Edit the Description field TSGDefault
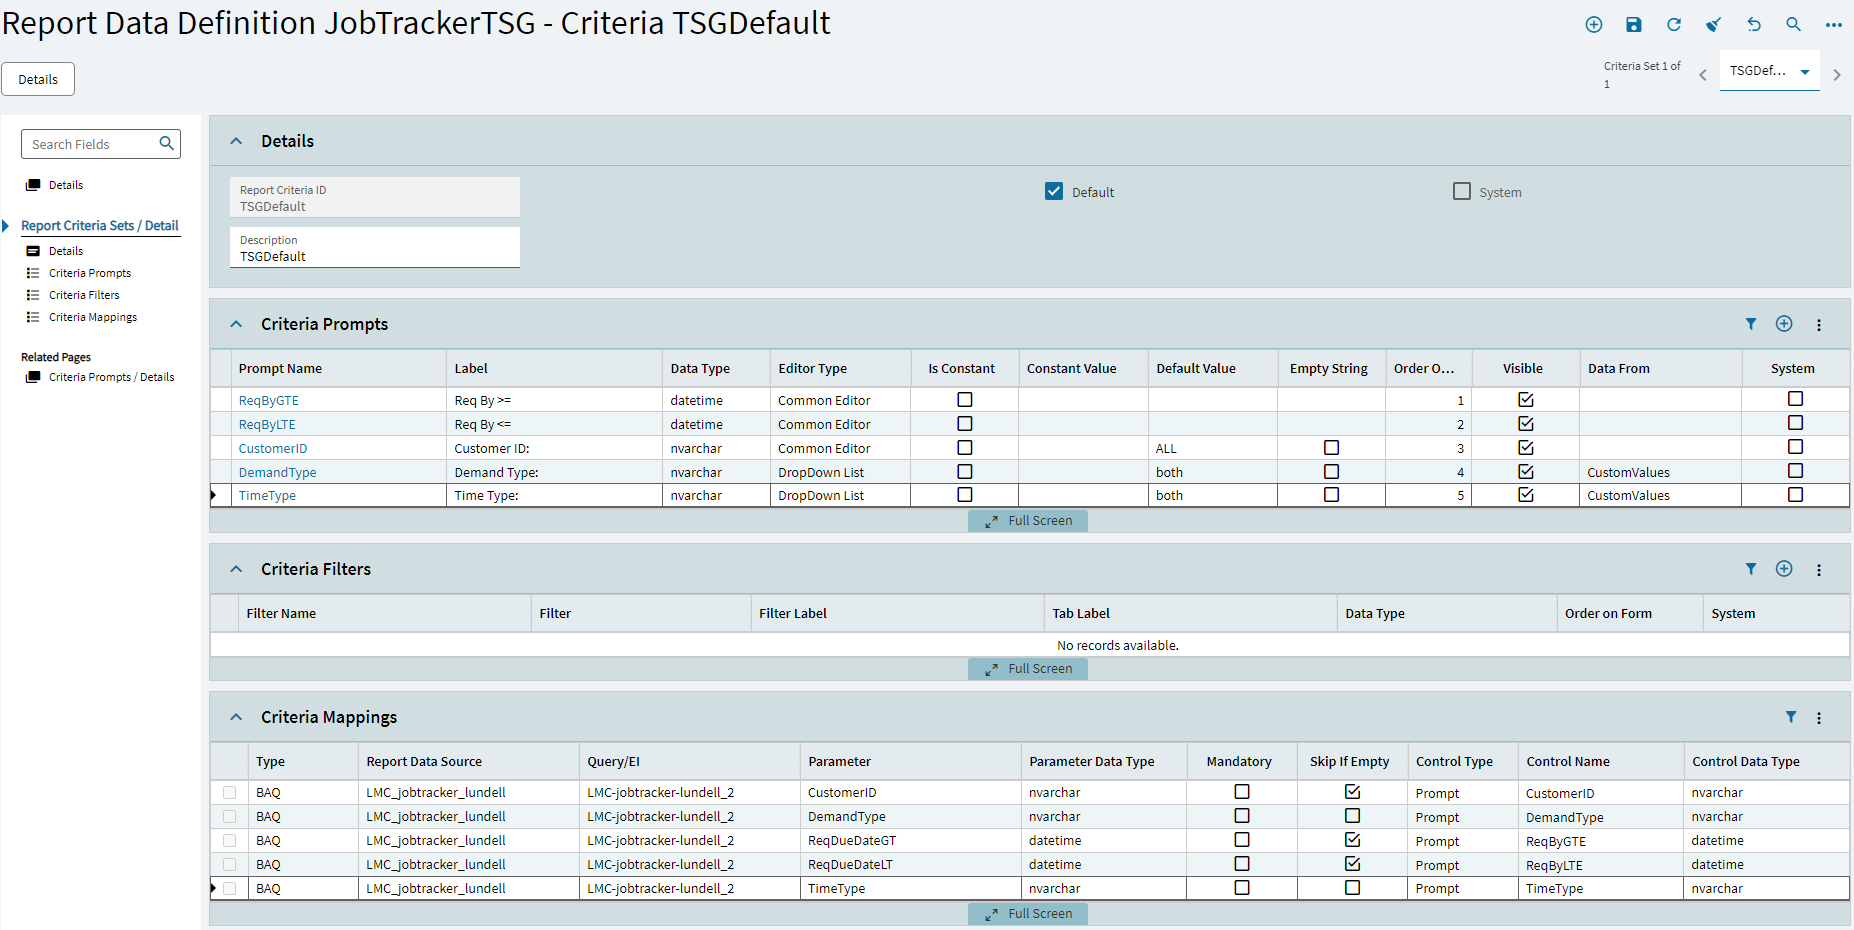Image resolution: width=1854 pixels, height=930 pixels. pyautogui.click(x=375, y=248)
